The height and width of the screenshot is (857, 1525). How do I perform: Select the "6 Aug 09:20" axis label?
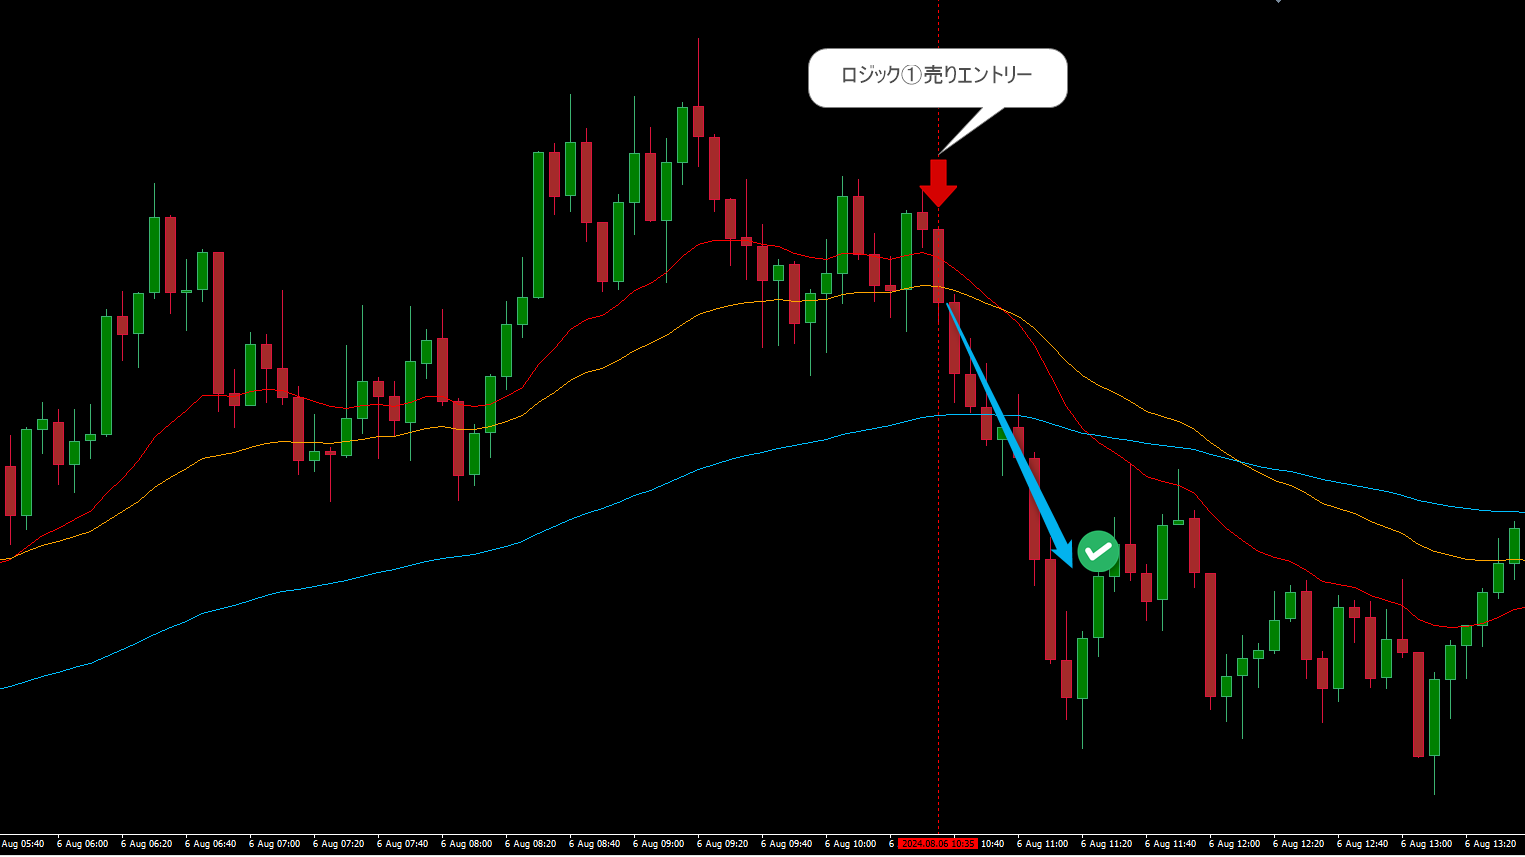click(x=722, y=844)
